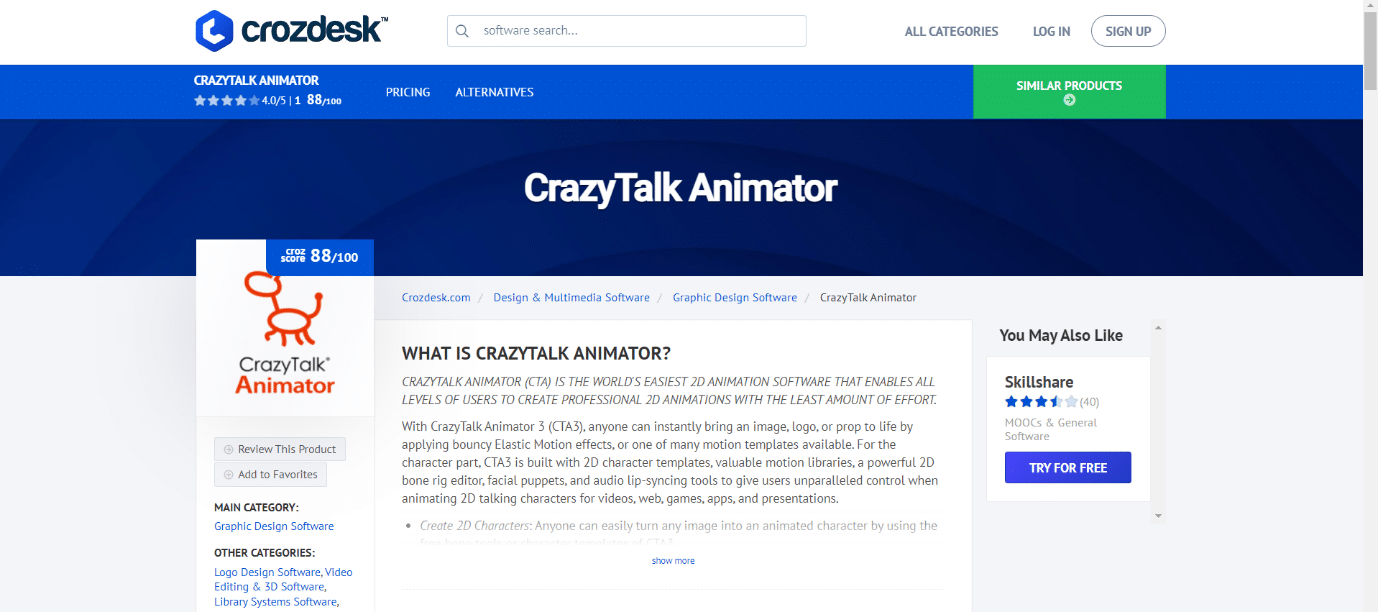Click the croz score 88/100 badge

click(320, 257)
